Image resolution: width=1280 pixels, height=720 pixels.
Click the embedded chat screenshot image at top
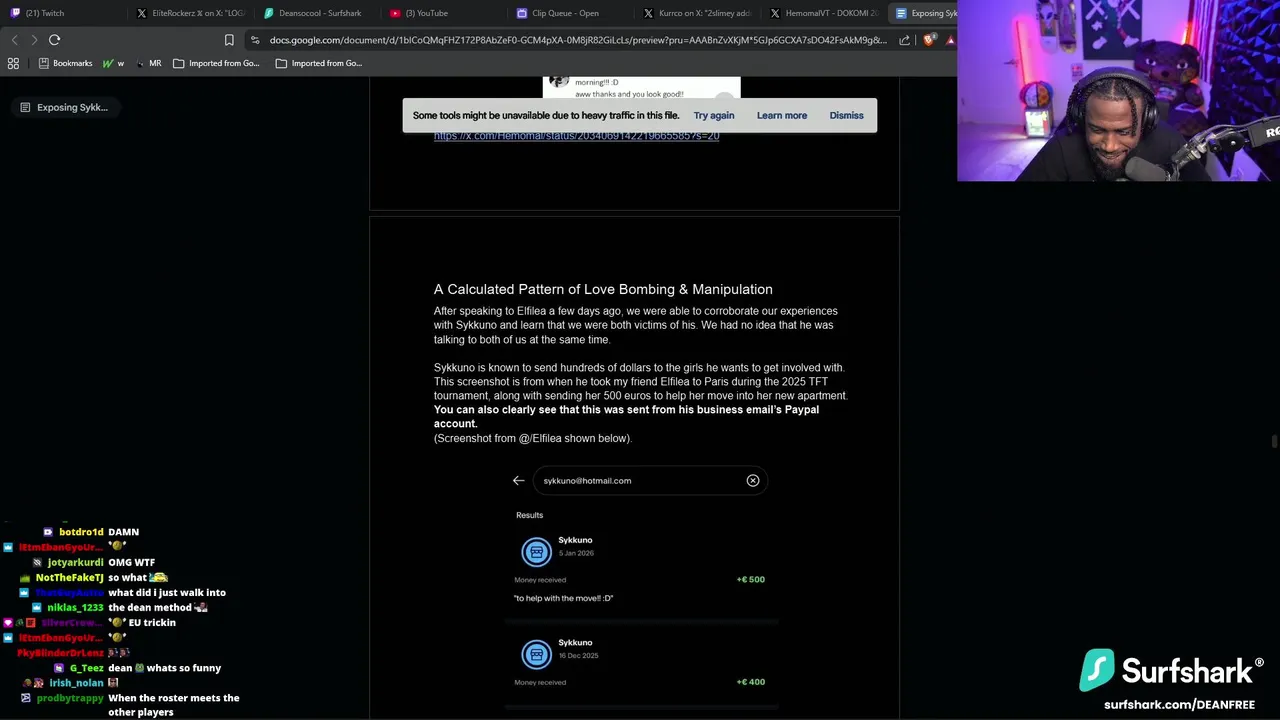642,88
